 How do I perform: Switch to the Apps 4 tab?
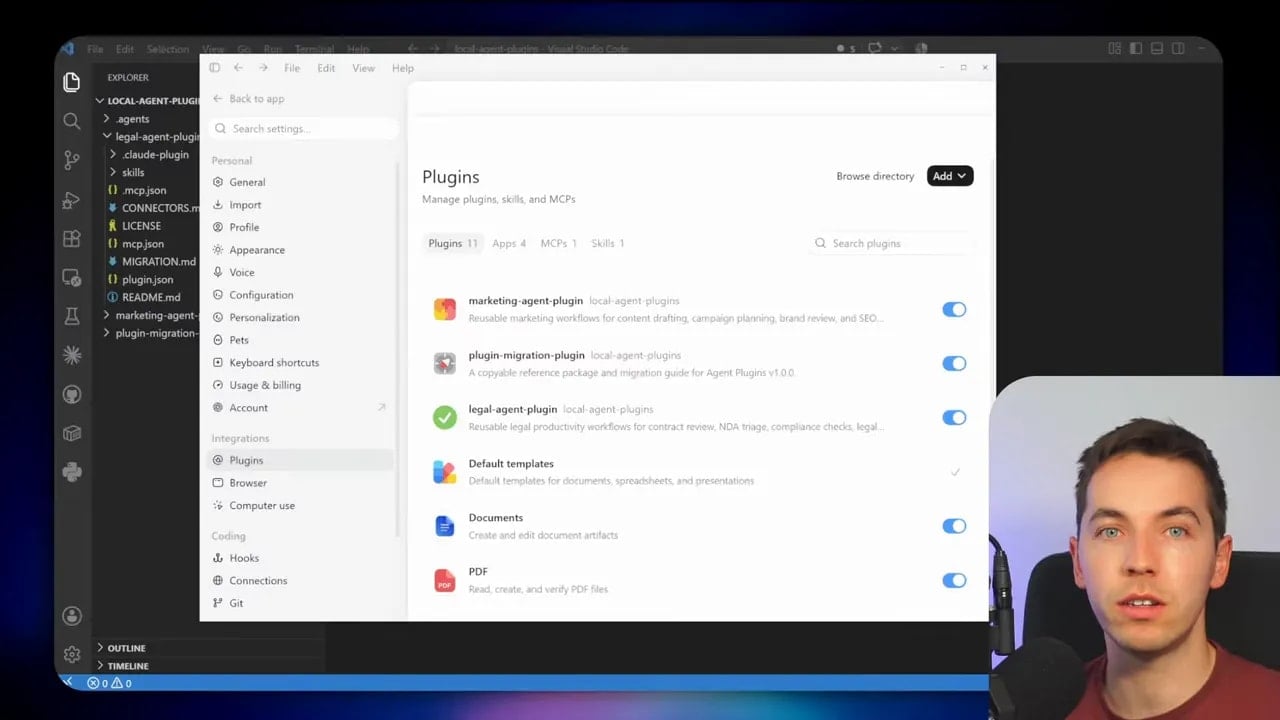point(509,243)
